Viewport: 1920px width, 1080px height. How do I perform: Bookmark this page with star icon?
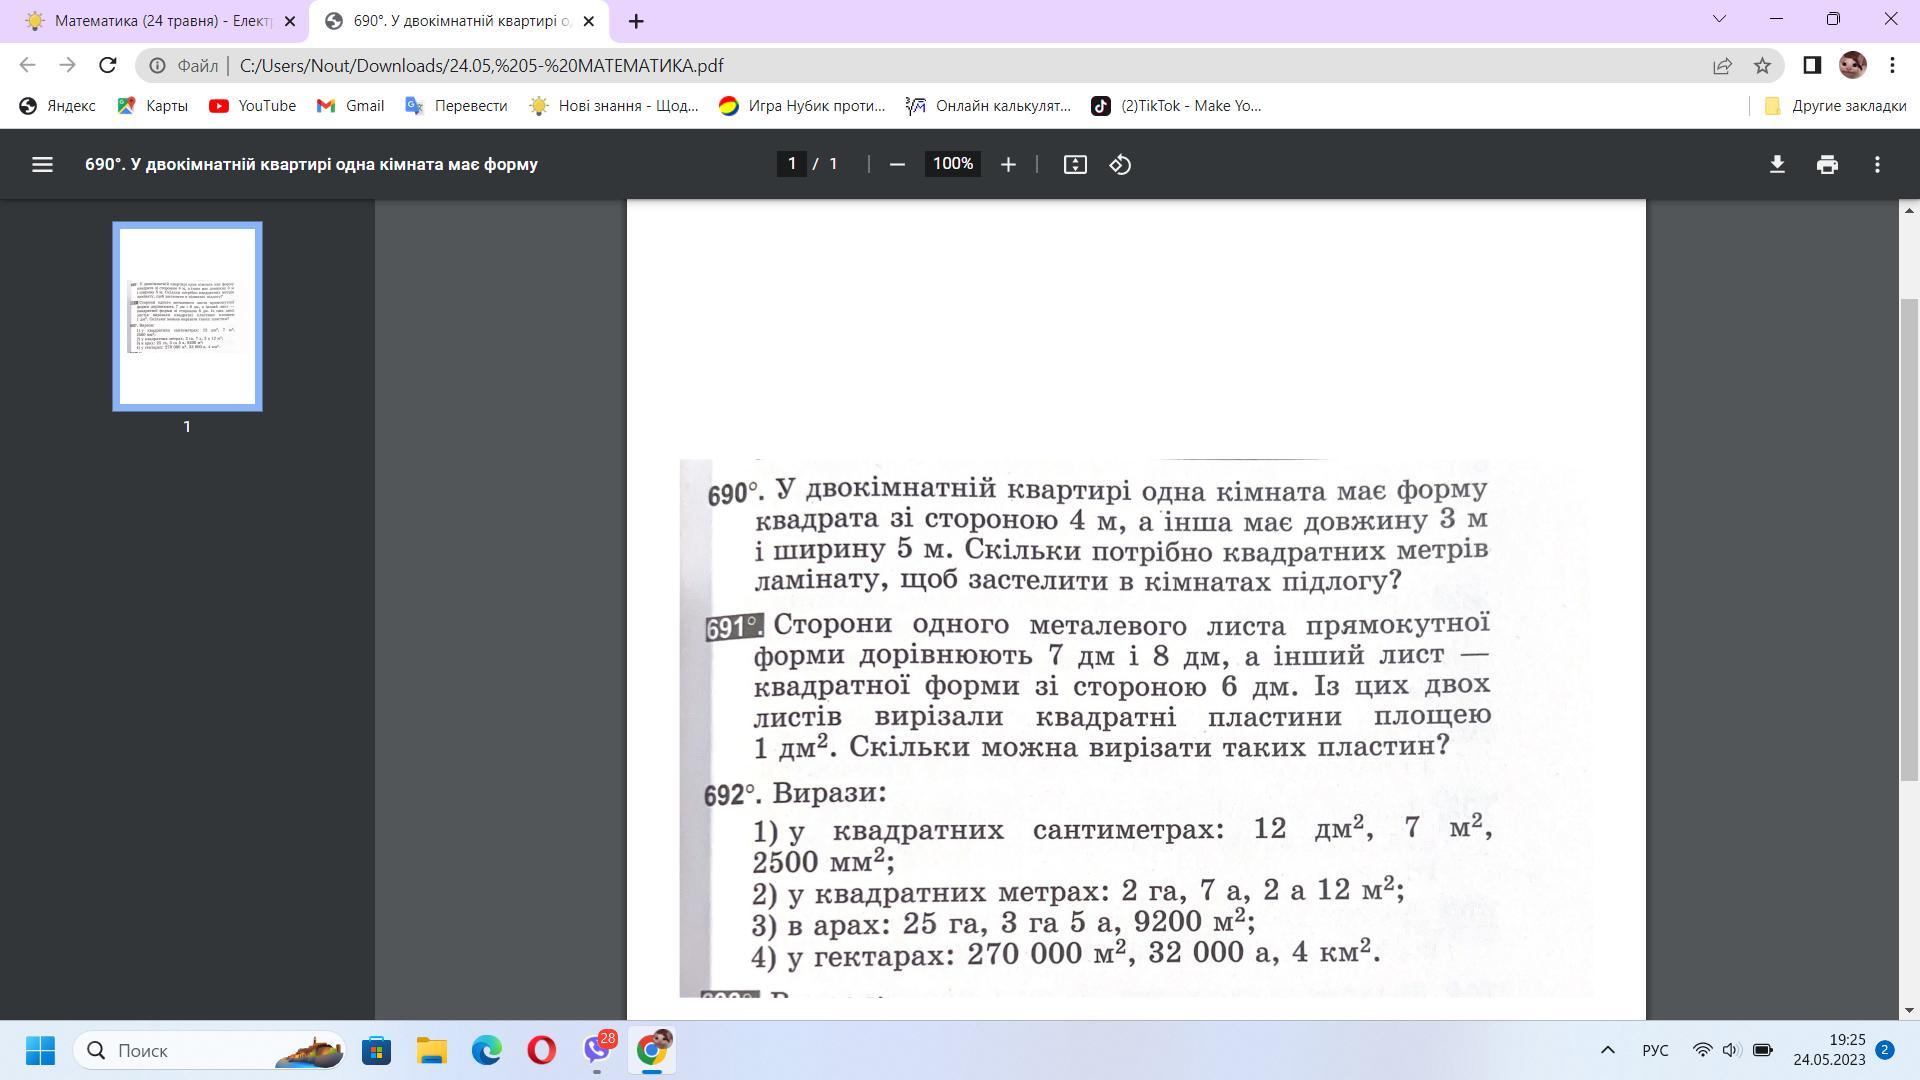[1762, 65]
